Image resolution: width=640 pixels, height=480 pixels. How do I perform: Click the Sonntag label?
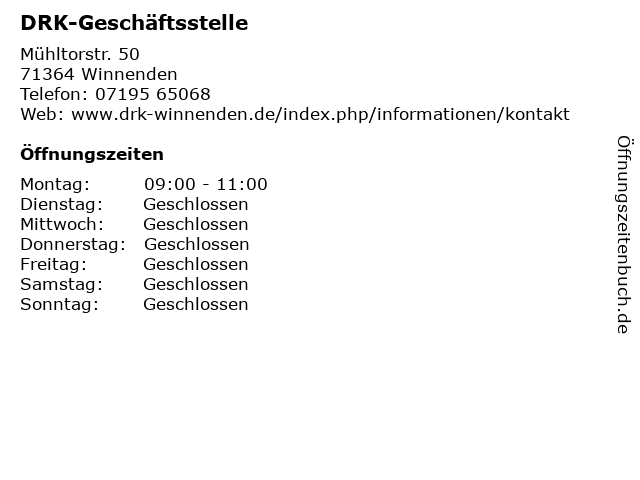[60, 304]
